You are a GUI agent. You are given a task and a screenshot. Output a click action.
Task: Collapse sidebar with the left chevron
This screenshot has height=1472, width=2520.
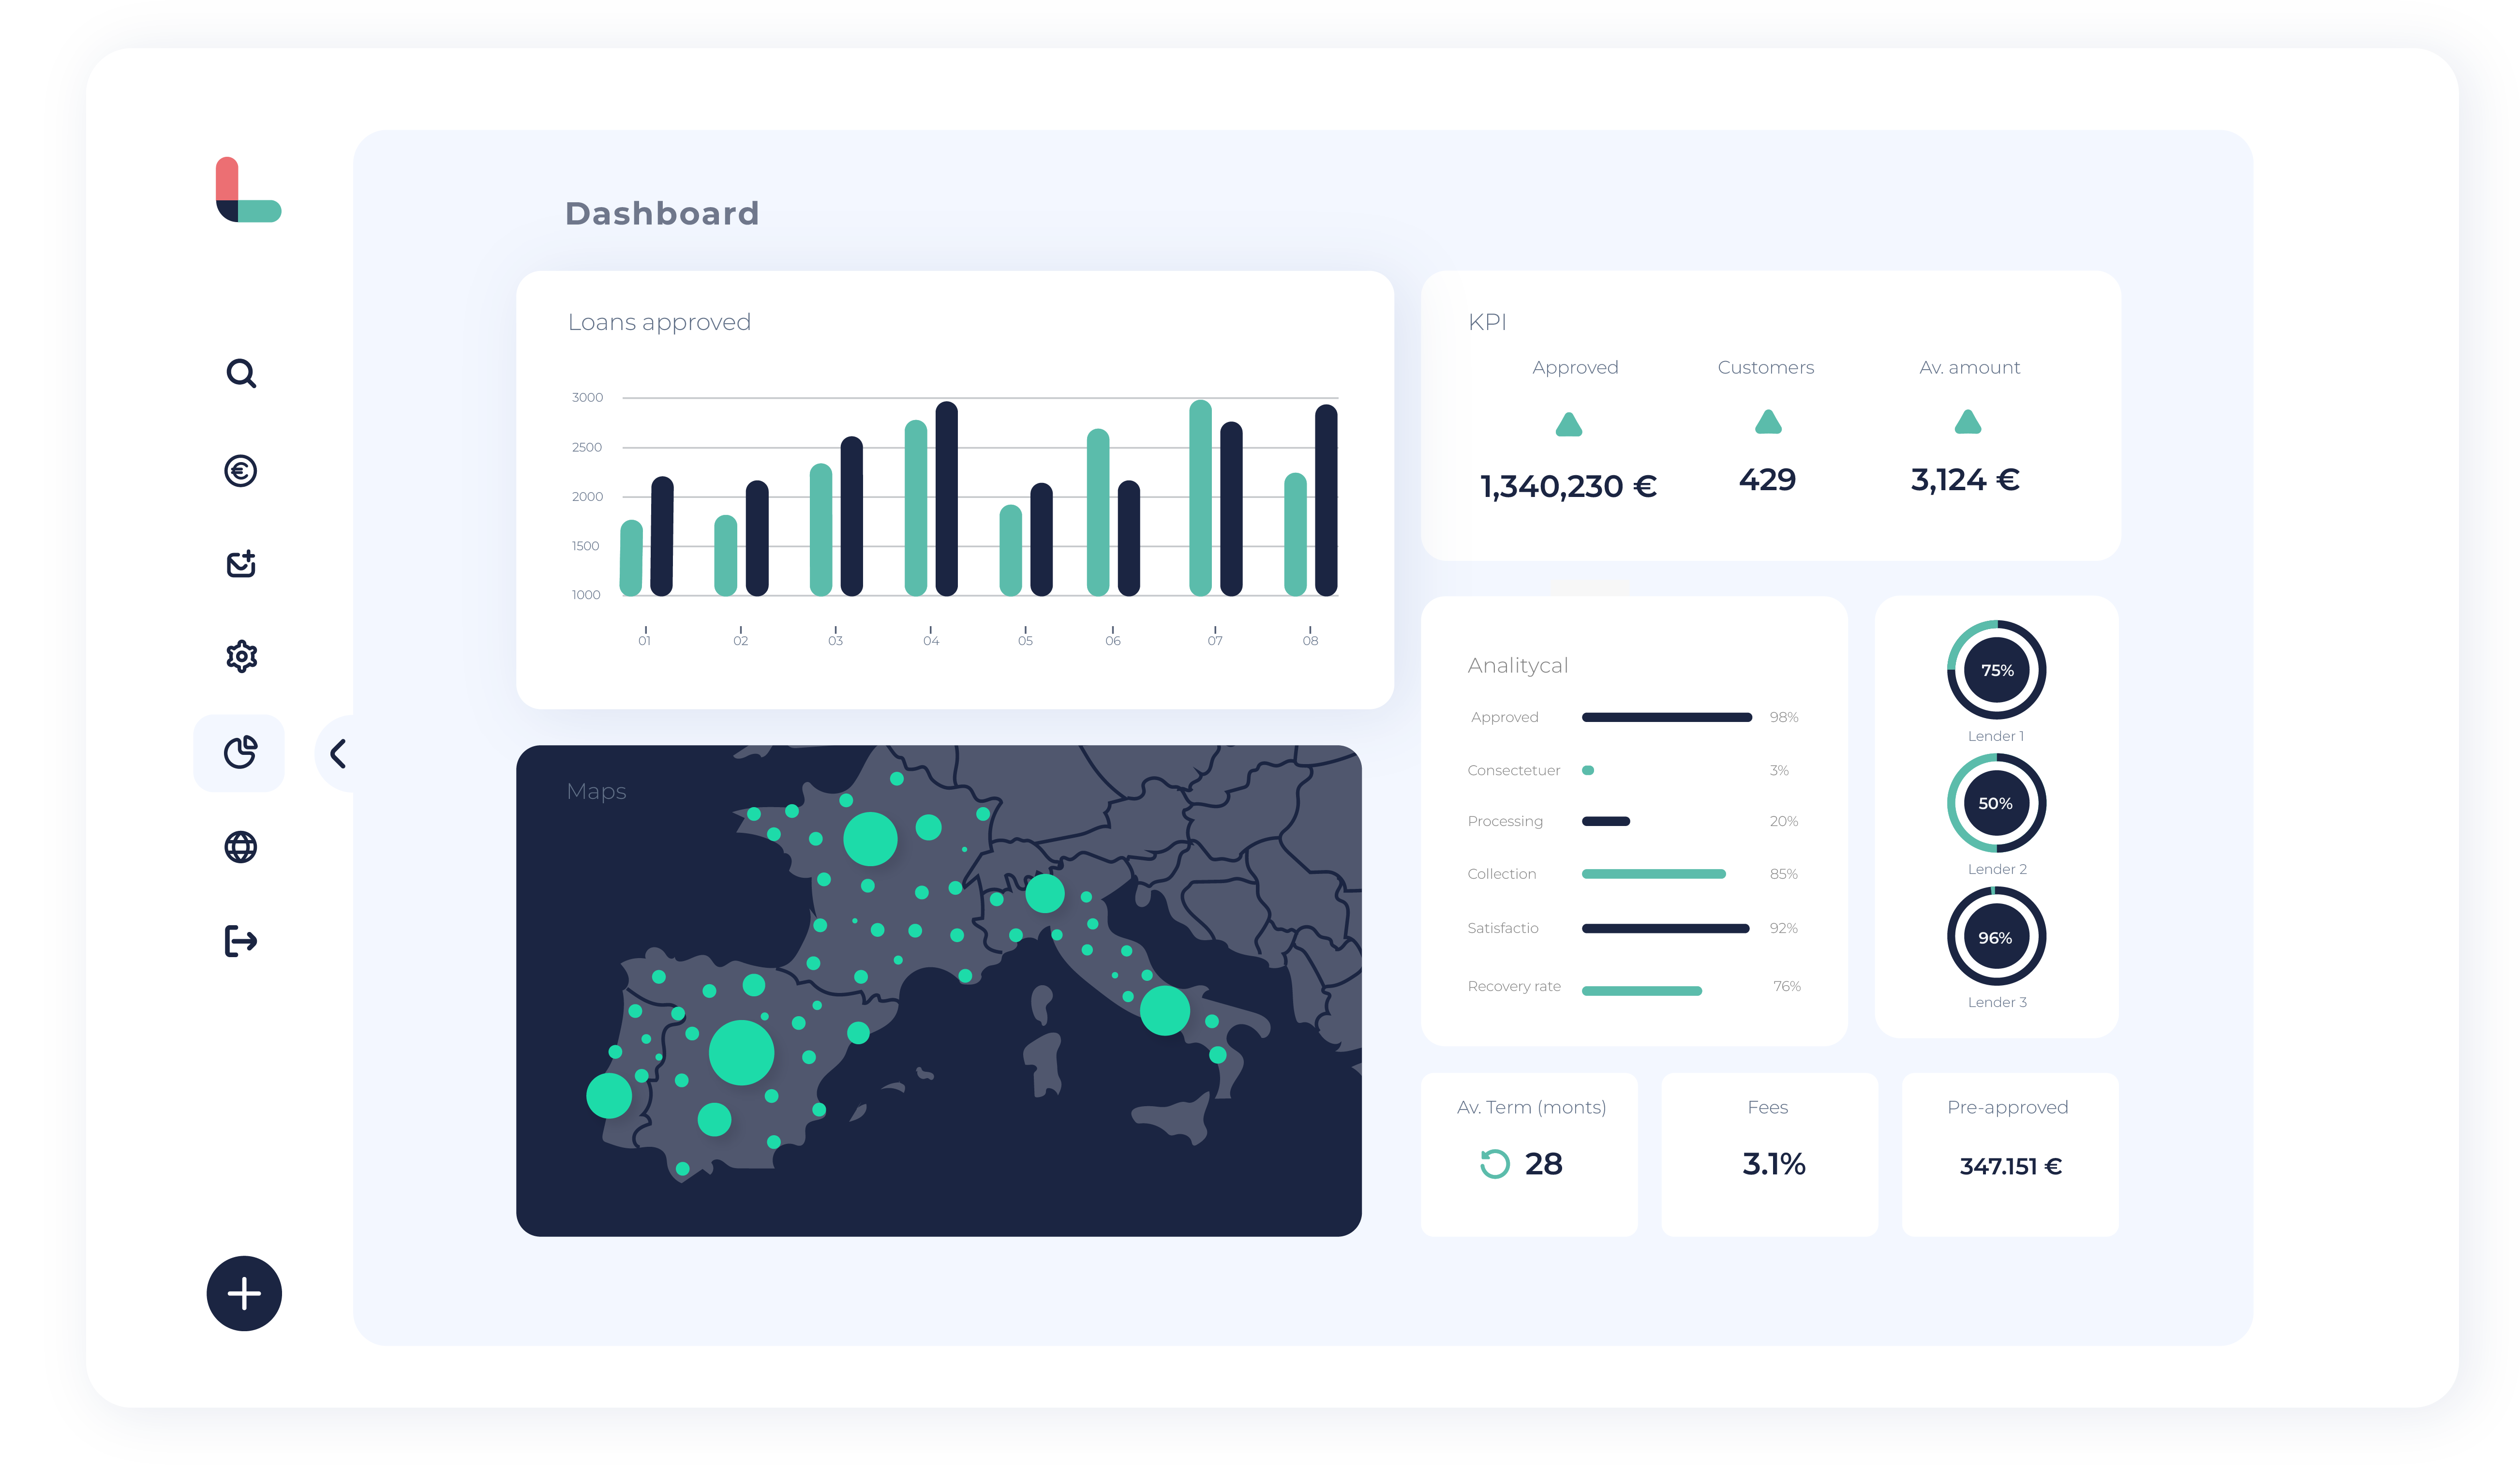(x=339, y=753)
